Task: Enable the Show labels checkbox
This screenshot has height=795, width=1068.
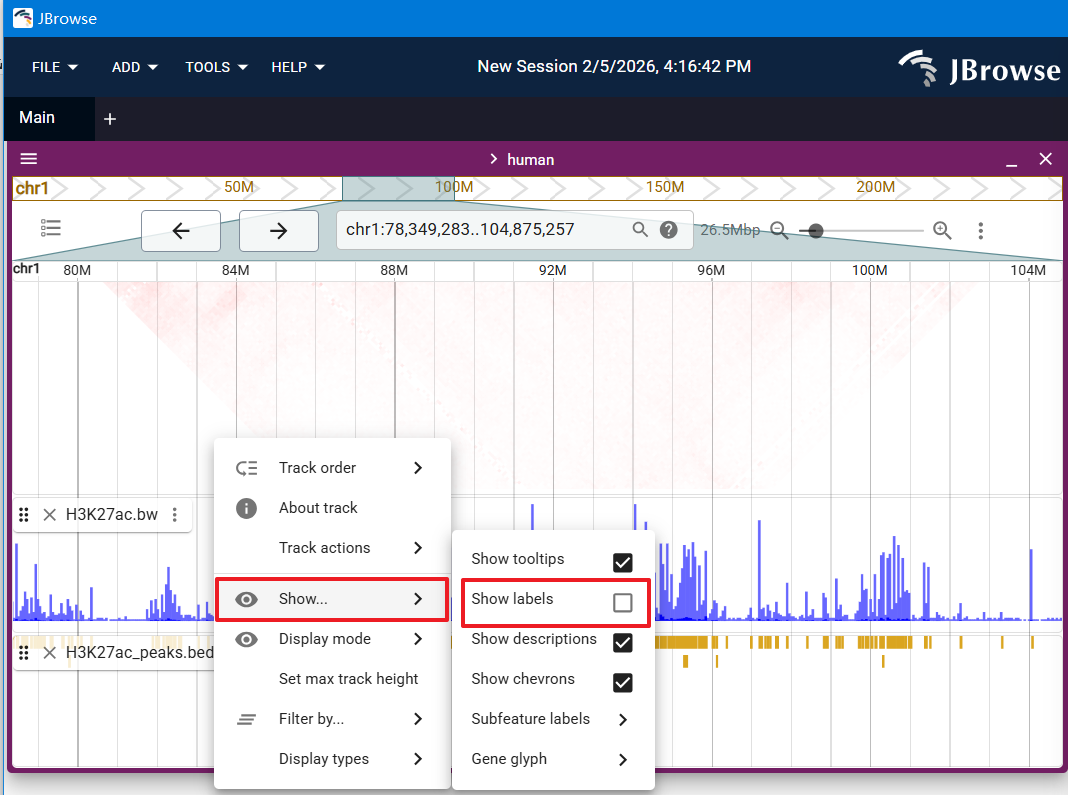Action: 623,602
